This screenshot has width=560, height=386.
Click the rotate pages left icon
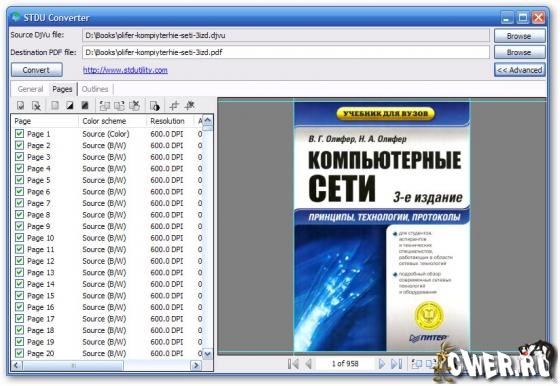click(105, 106)
